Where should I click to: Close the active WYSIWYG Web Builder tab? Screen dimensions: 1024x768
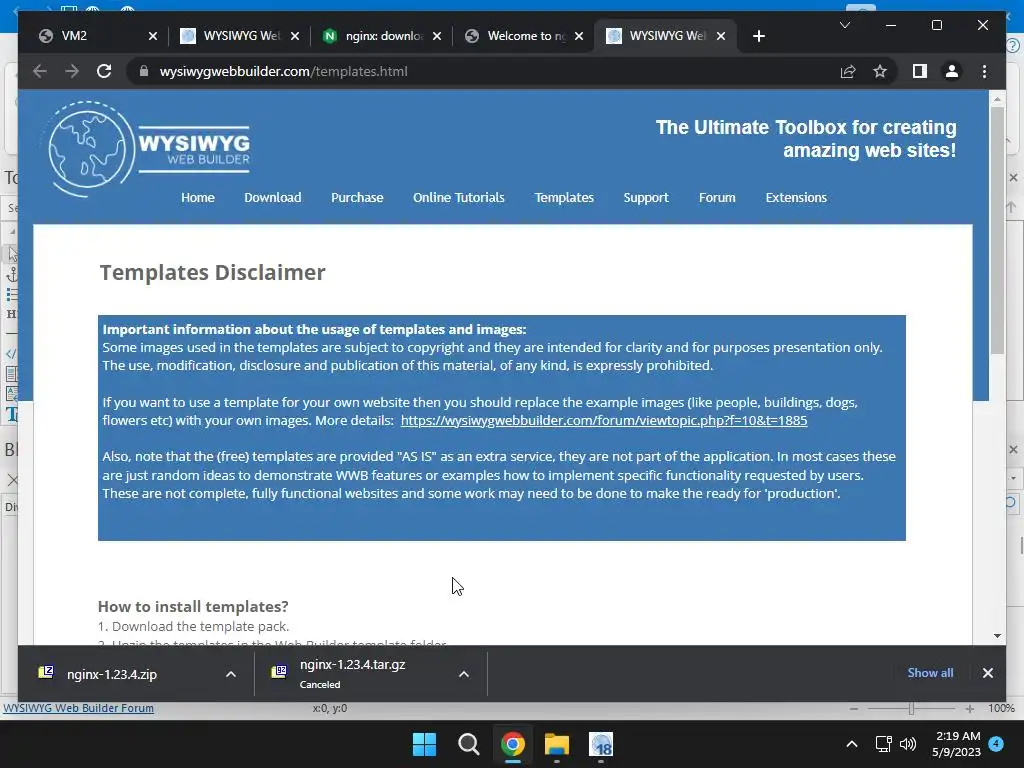tap(721, 36)
